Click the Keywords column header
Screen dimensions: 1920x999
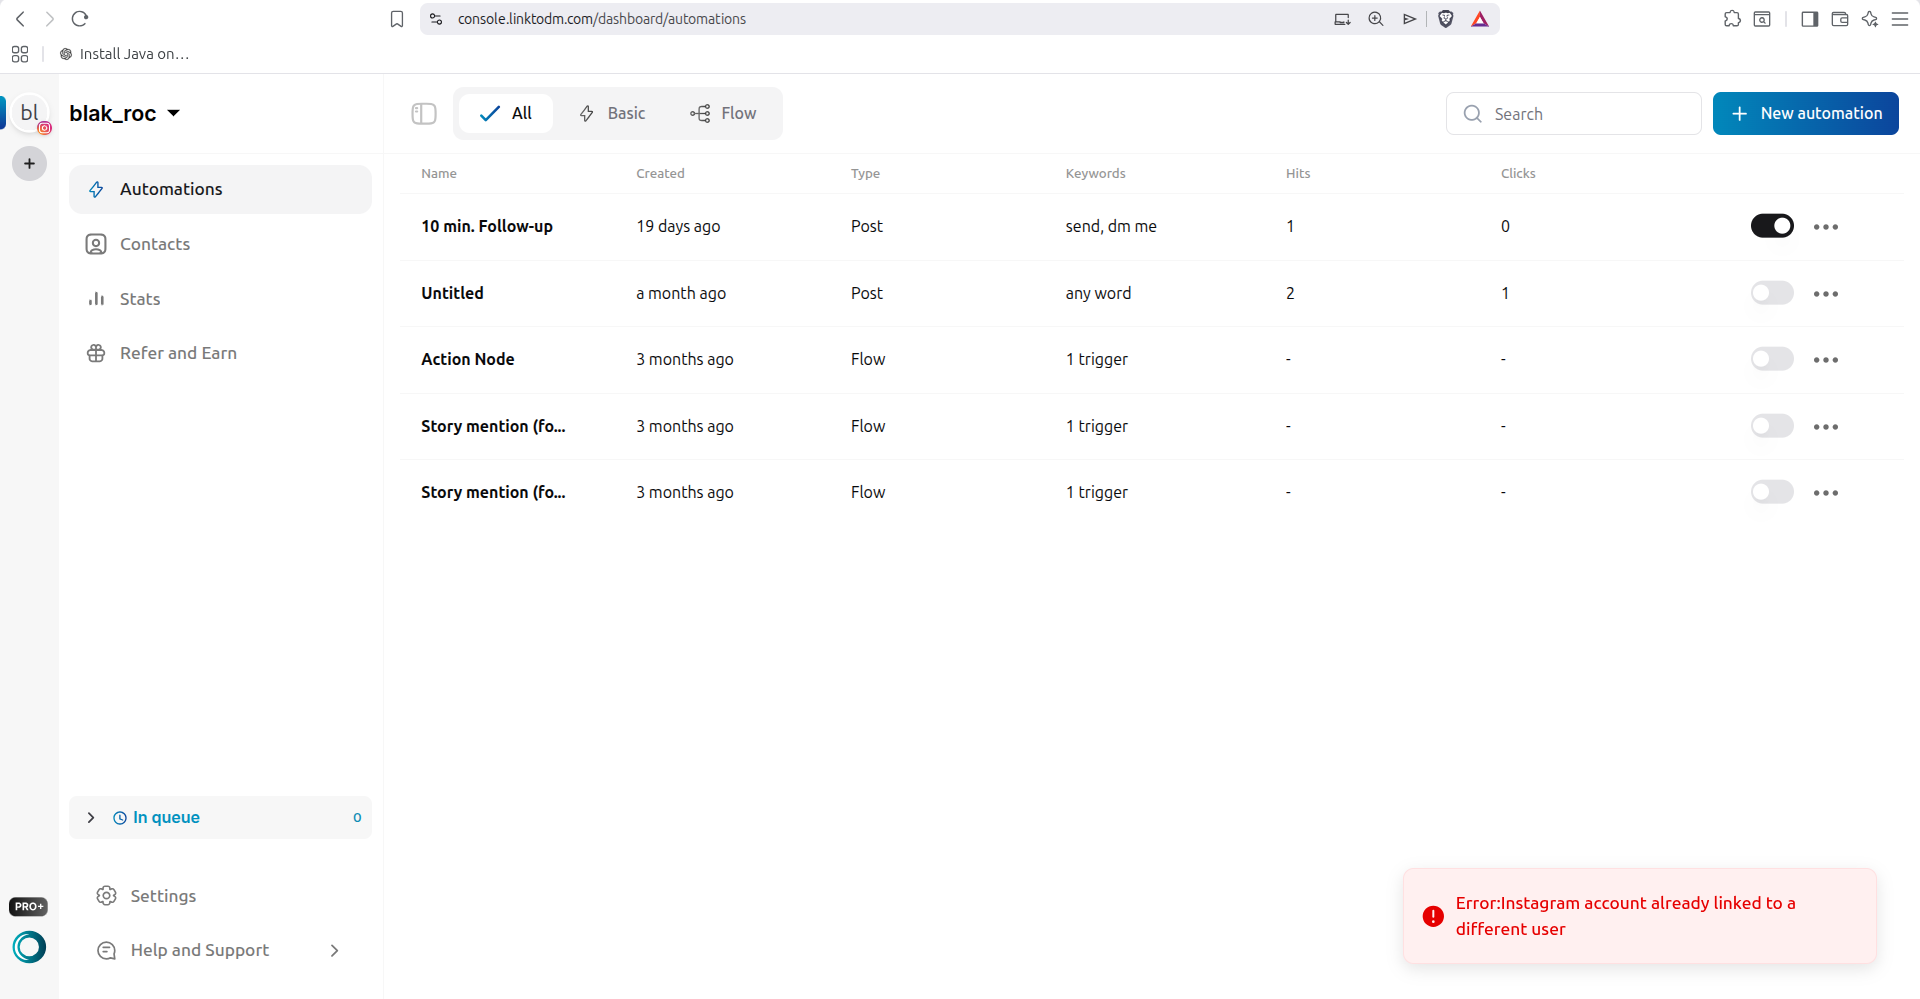[1095, 173]
